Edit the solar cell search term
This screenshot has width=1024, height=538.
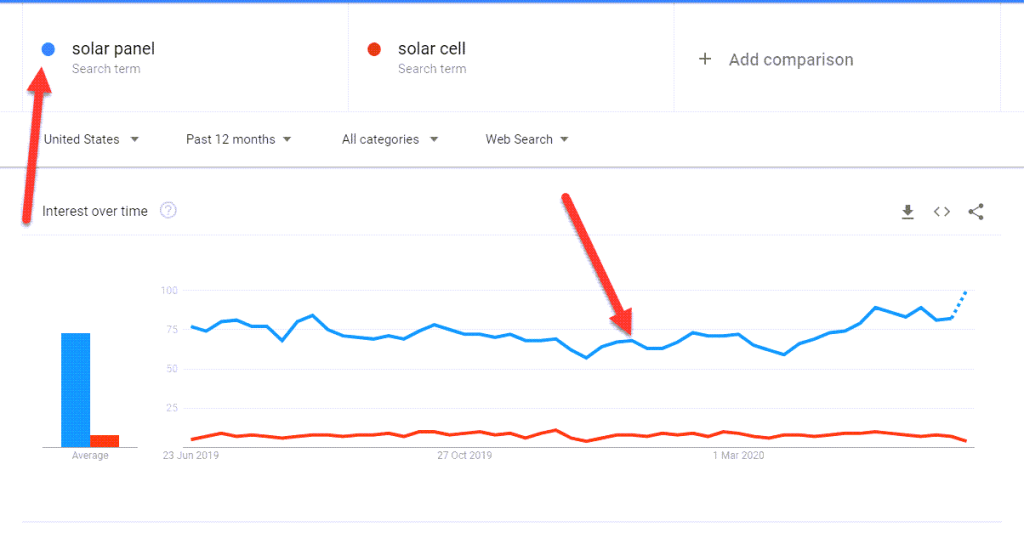coord(432,49)
